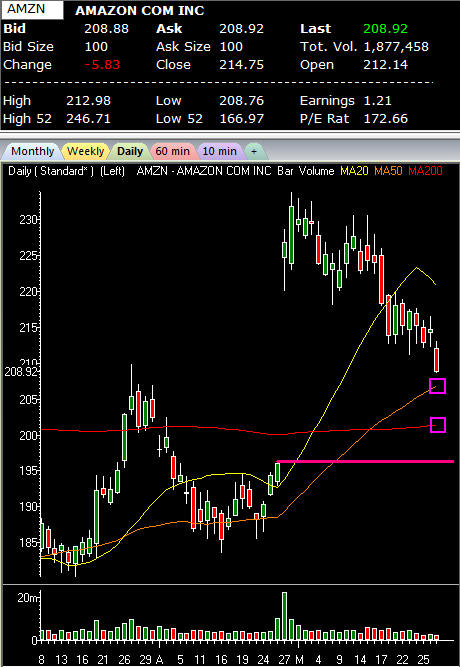Click the AMAZON COM INC title in quote panel
Screen dimensions: 460x667
[x=140, y=11]
